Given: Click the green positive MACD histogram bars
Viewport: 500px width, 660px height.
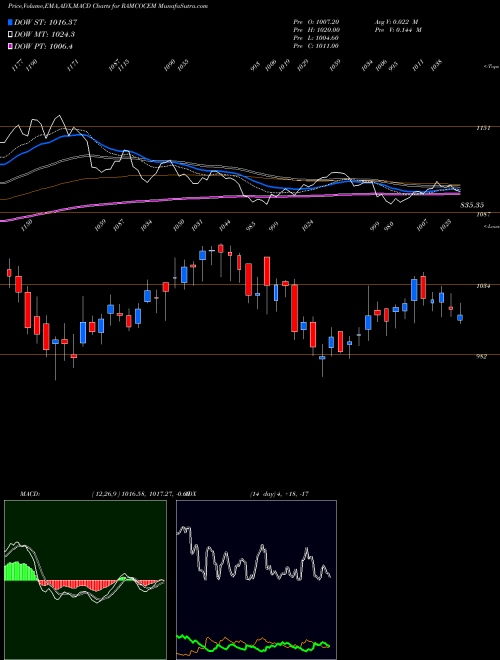Looking at the screenshot, I should (x=20, y=572).
